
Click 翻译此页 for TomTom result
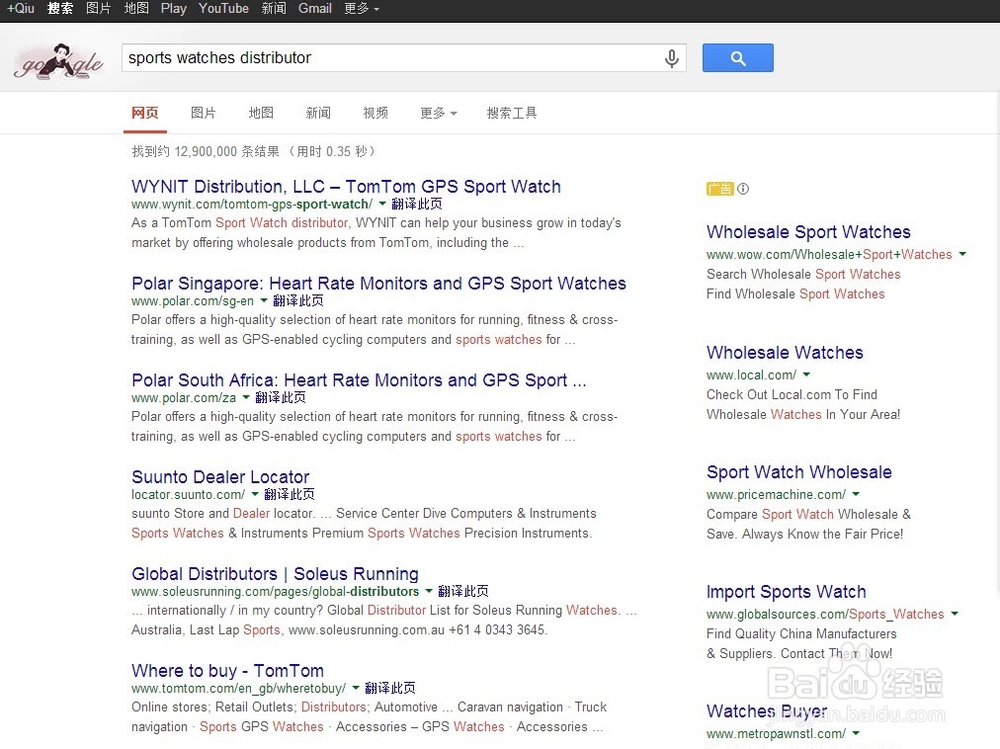pyautogui.click(x=390, y=689)
